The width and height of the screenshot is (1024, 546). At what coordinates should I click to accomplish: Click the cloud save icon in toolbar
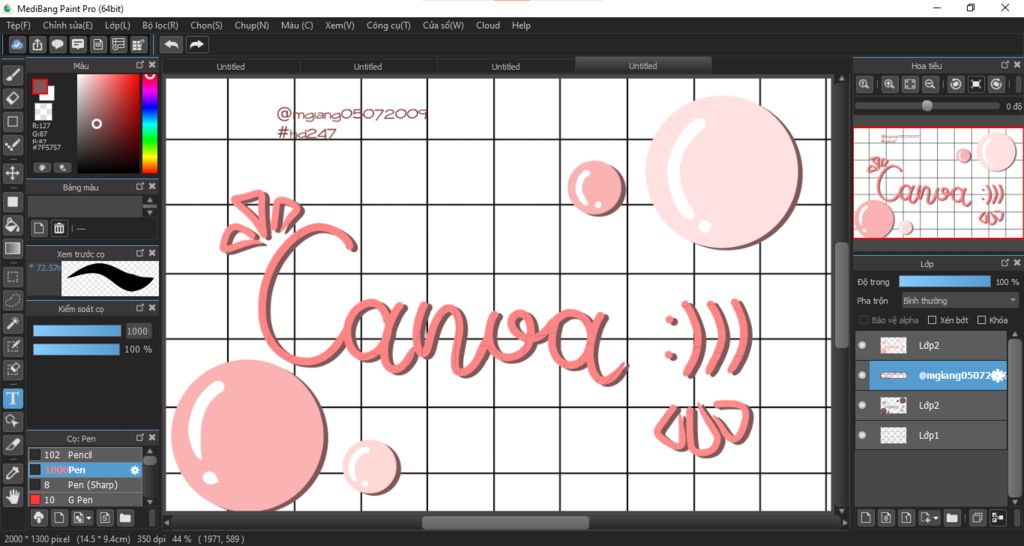(18, 44)
